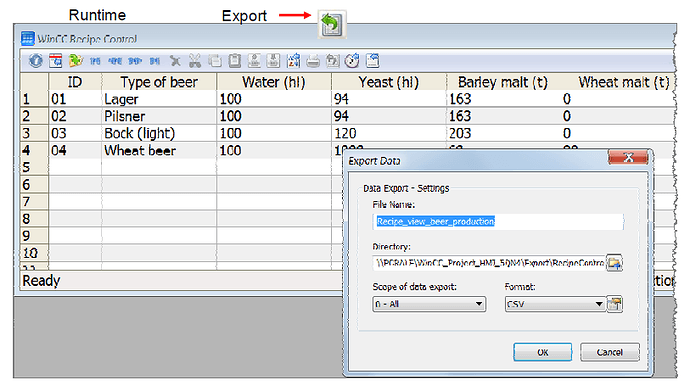Click the Yeast (hl) column header
The height and width of the screenshot is (386, 690).
pos(389,82)
